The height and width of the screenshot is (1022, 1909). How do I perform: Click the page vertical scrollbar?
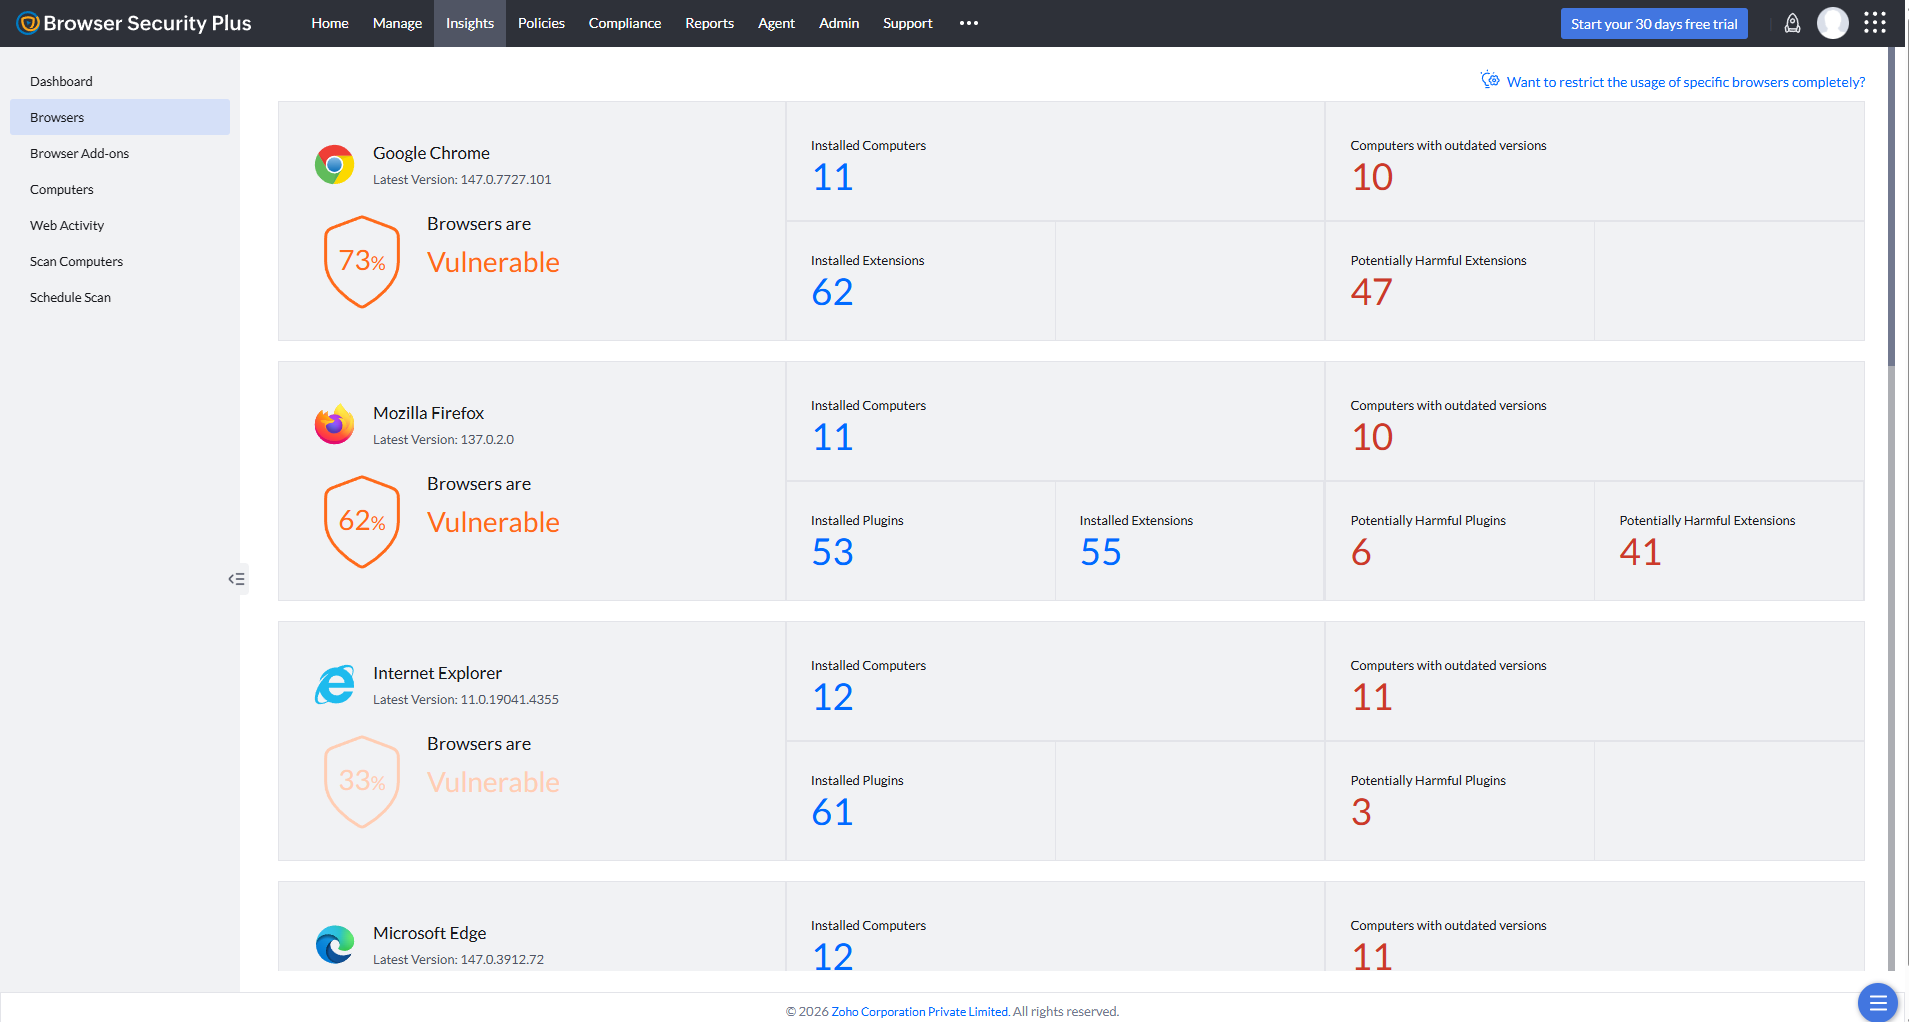1891,205
